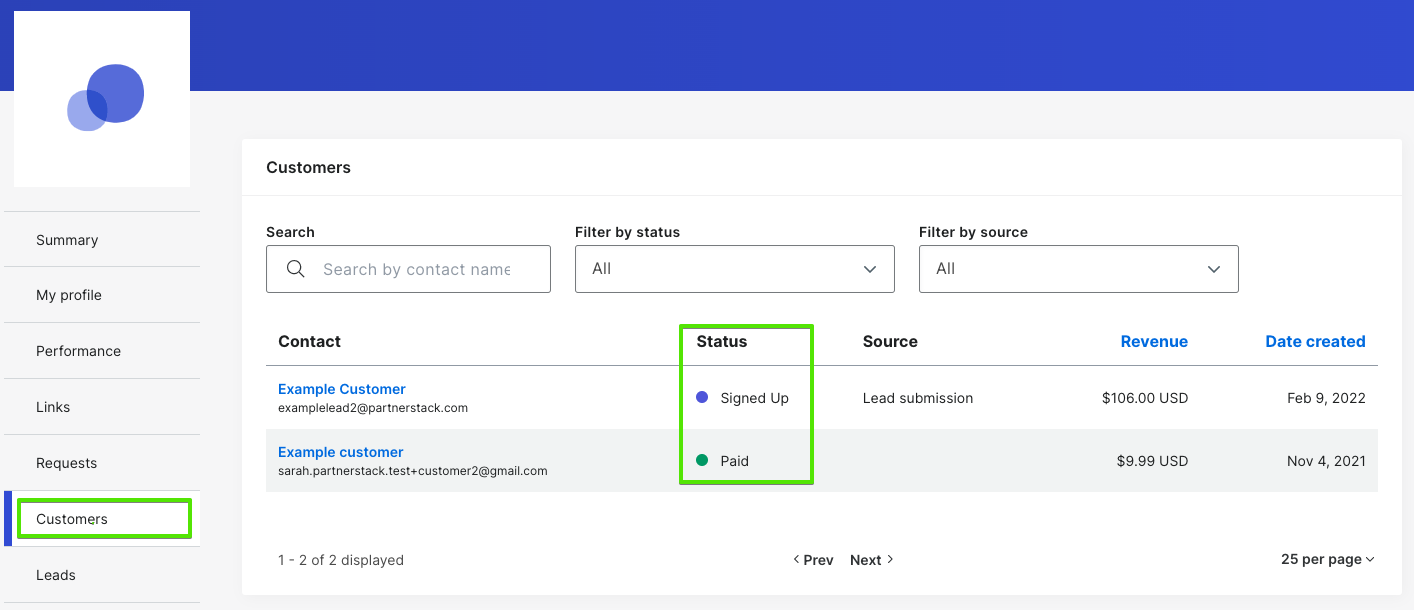This screenshot has width=1414, height=610.
Task: Click the search magnifier icon
Action: click(295, 269)
